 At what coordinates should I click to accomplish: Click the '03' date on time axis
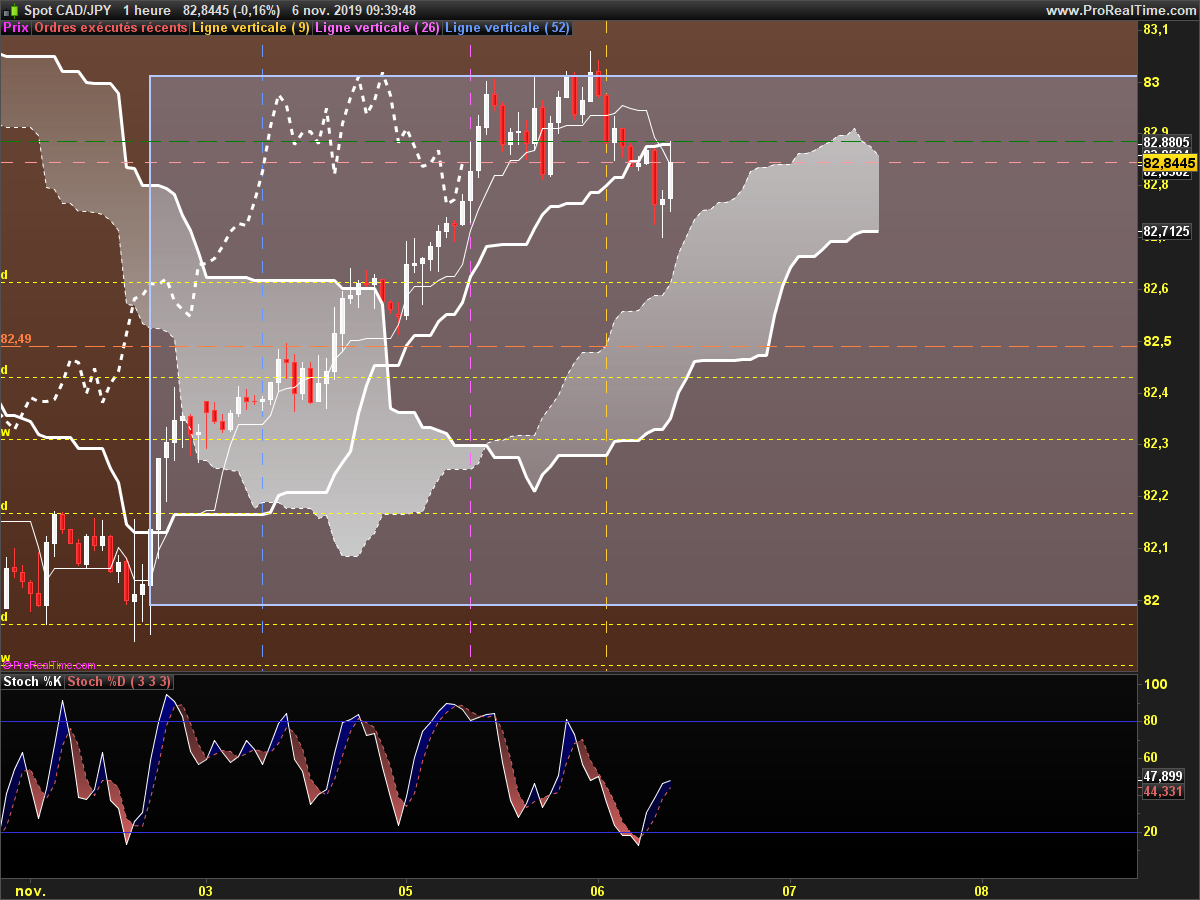[207, 890]
